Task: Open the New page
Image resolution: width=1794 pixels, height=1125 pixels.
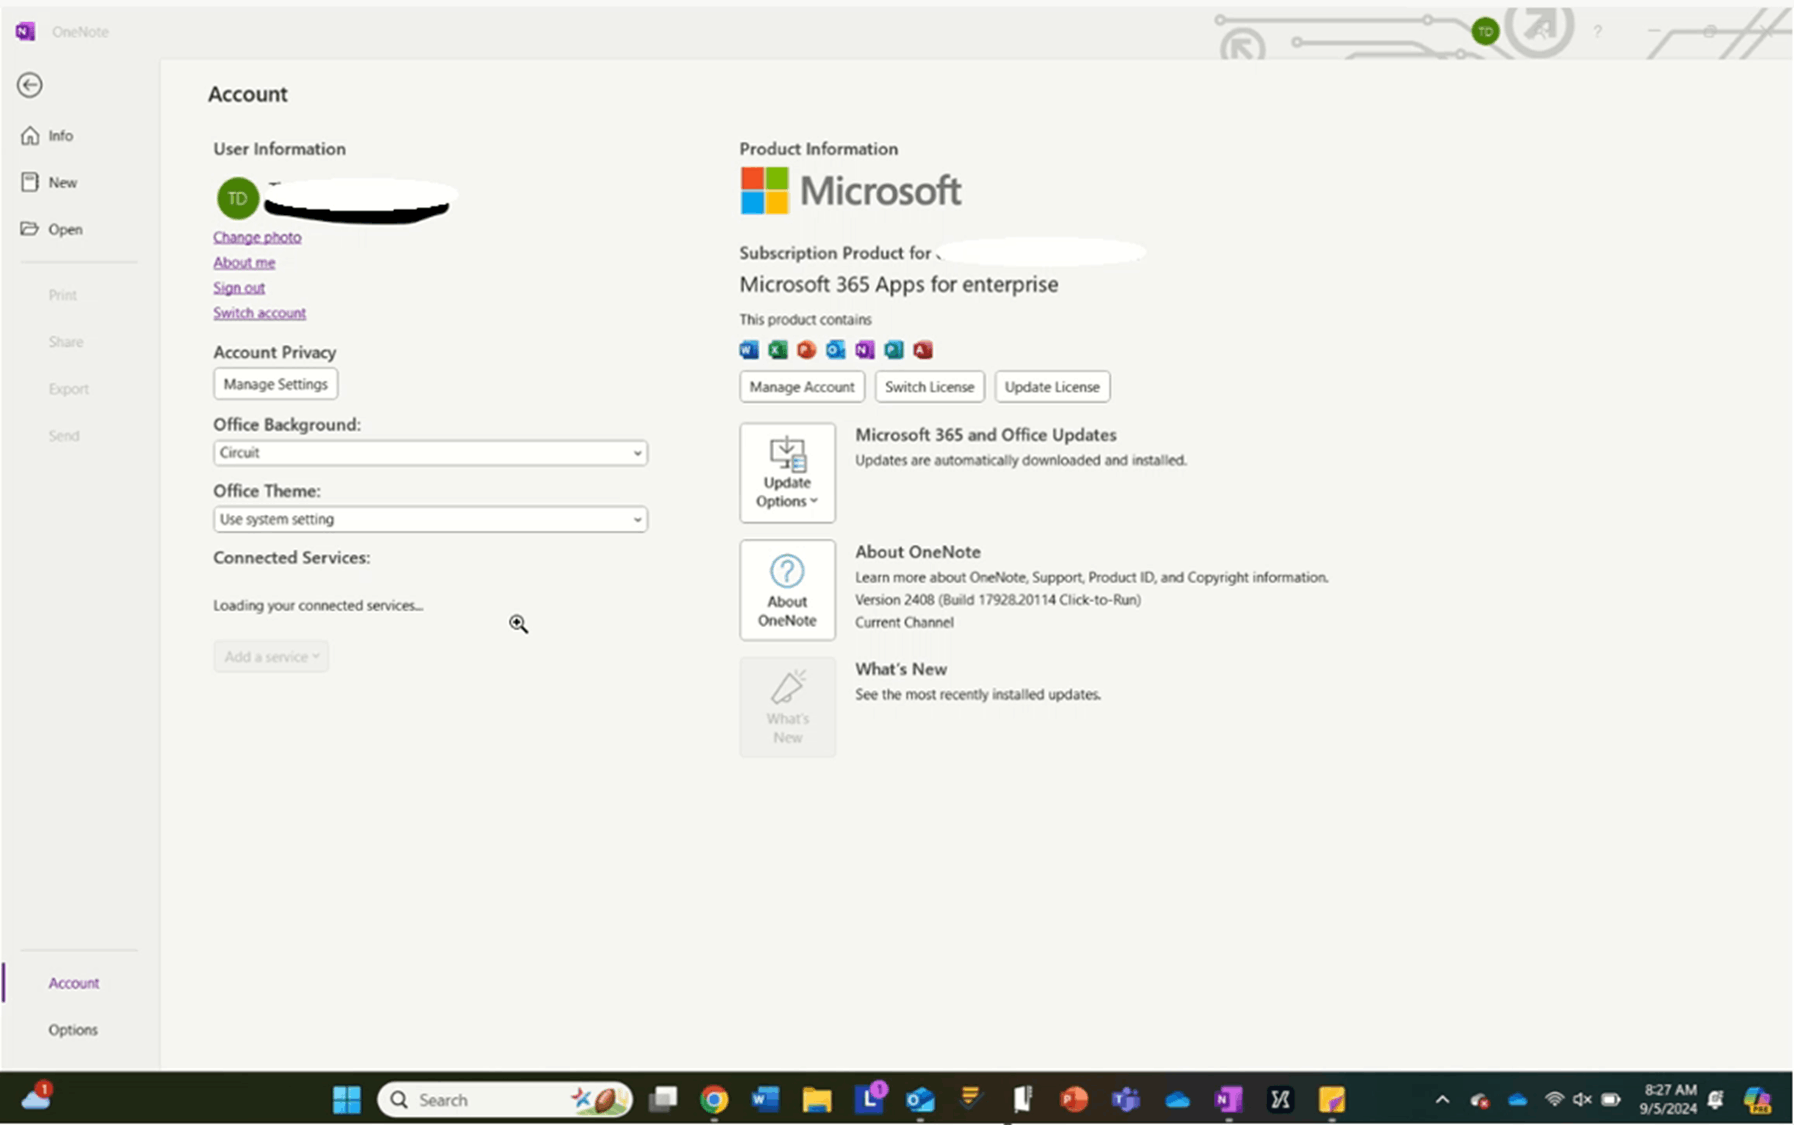Action: (49, 182)
